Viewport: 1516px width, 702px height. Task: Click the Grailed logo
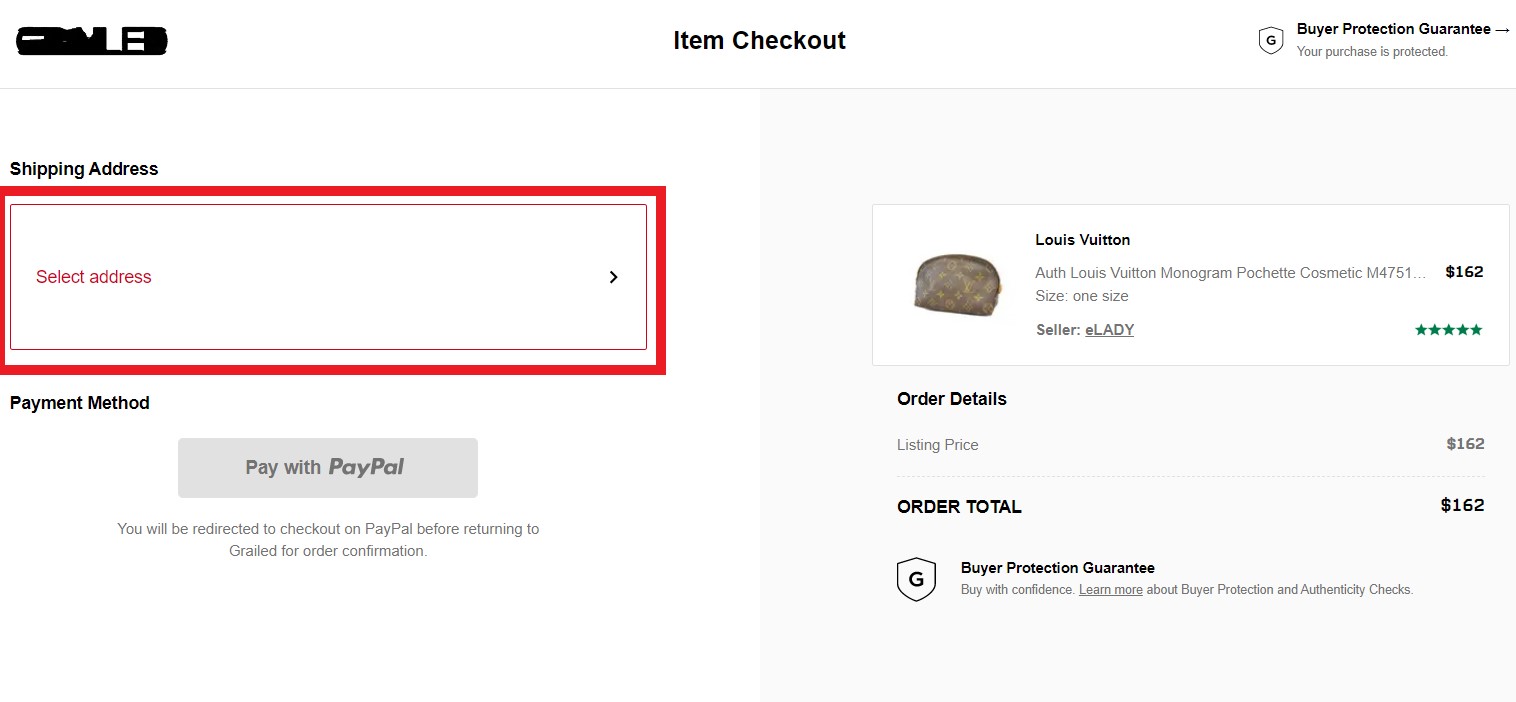pyautogui.click(x=90, y=40)
